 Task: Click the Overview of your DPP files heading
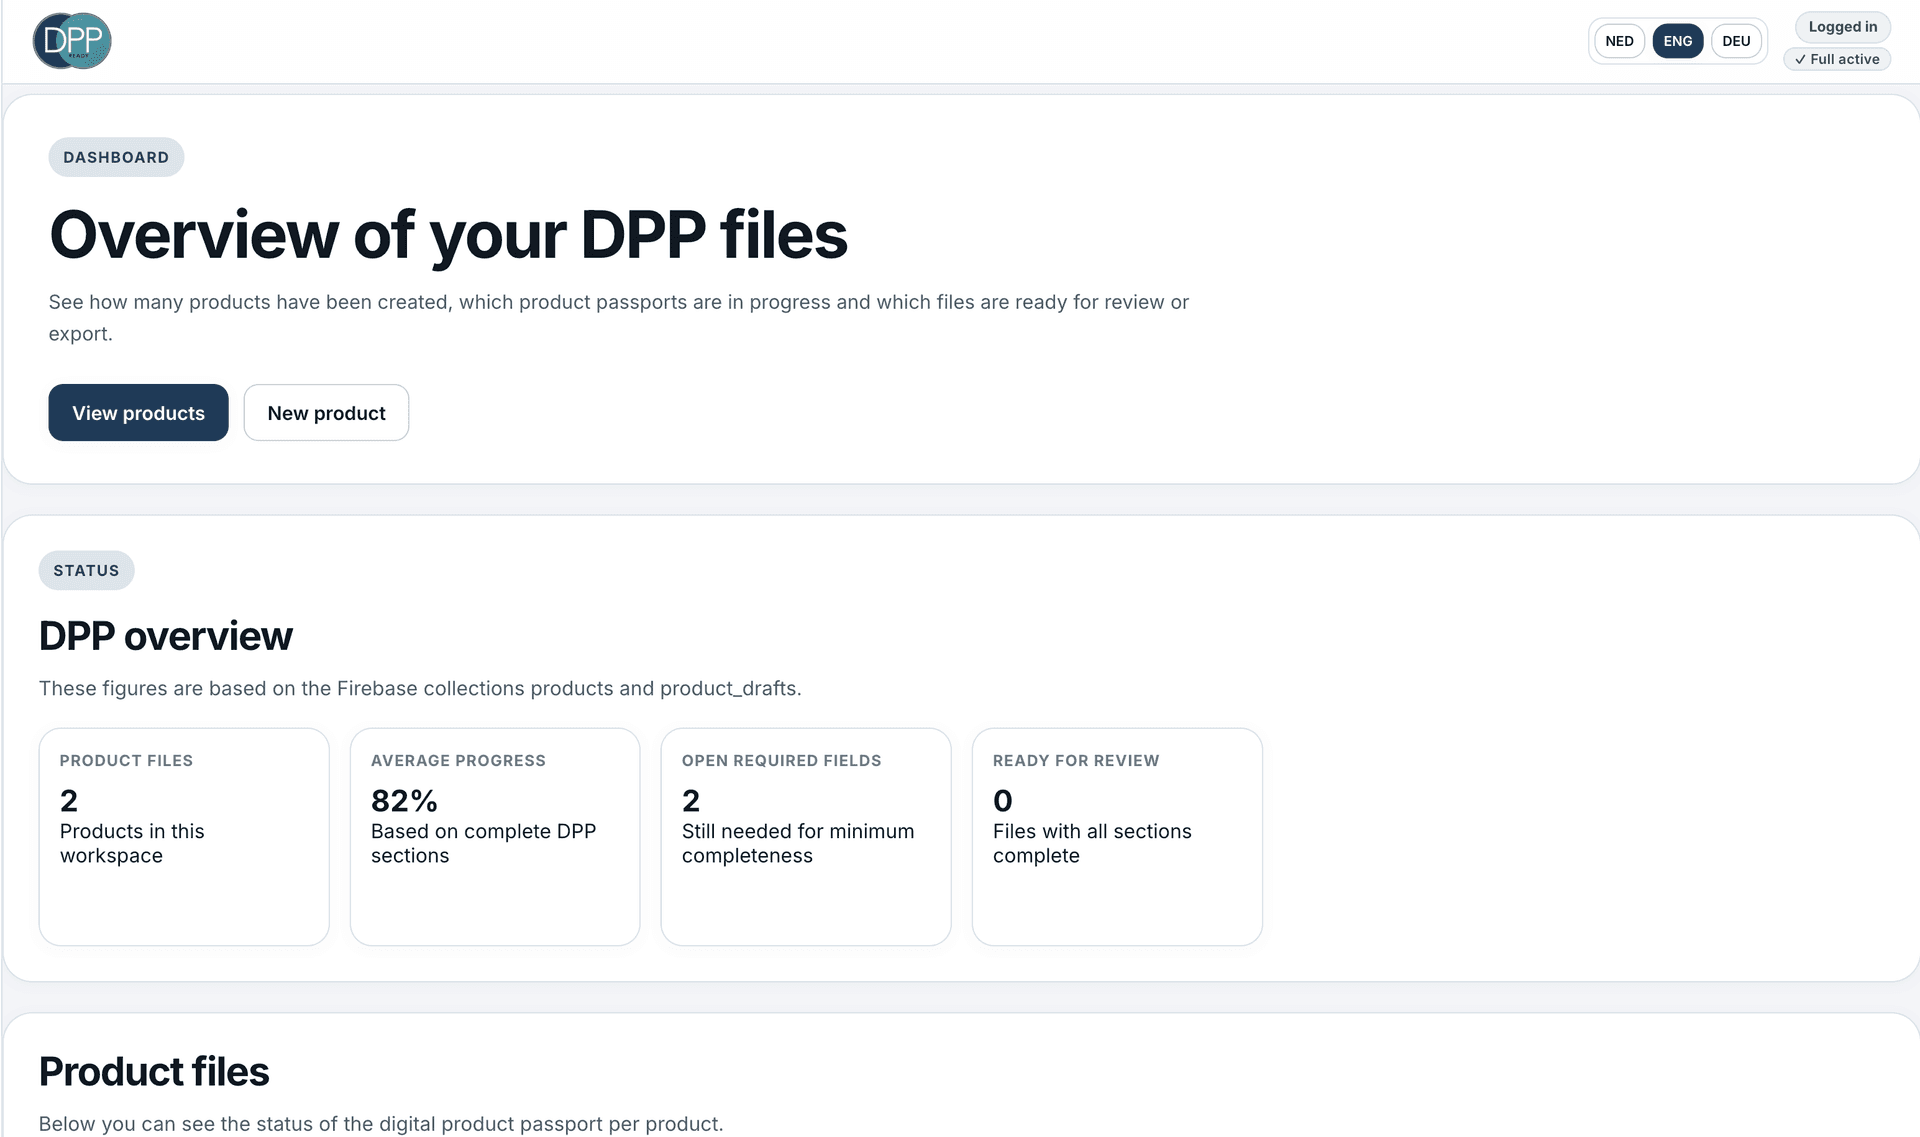coord(448,236)
